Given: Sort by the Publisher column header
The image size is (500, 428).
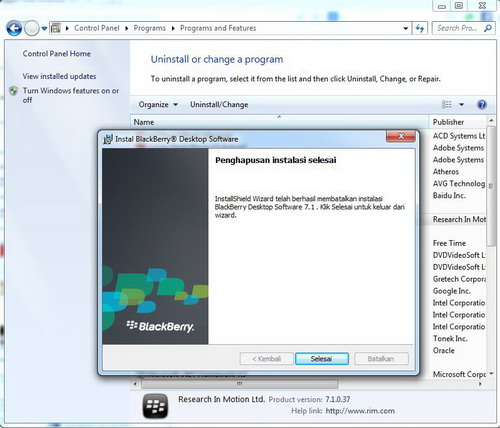Looking at the screenshot, I should [458, 122].
